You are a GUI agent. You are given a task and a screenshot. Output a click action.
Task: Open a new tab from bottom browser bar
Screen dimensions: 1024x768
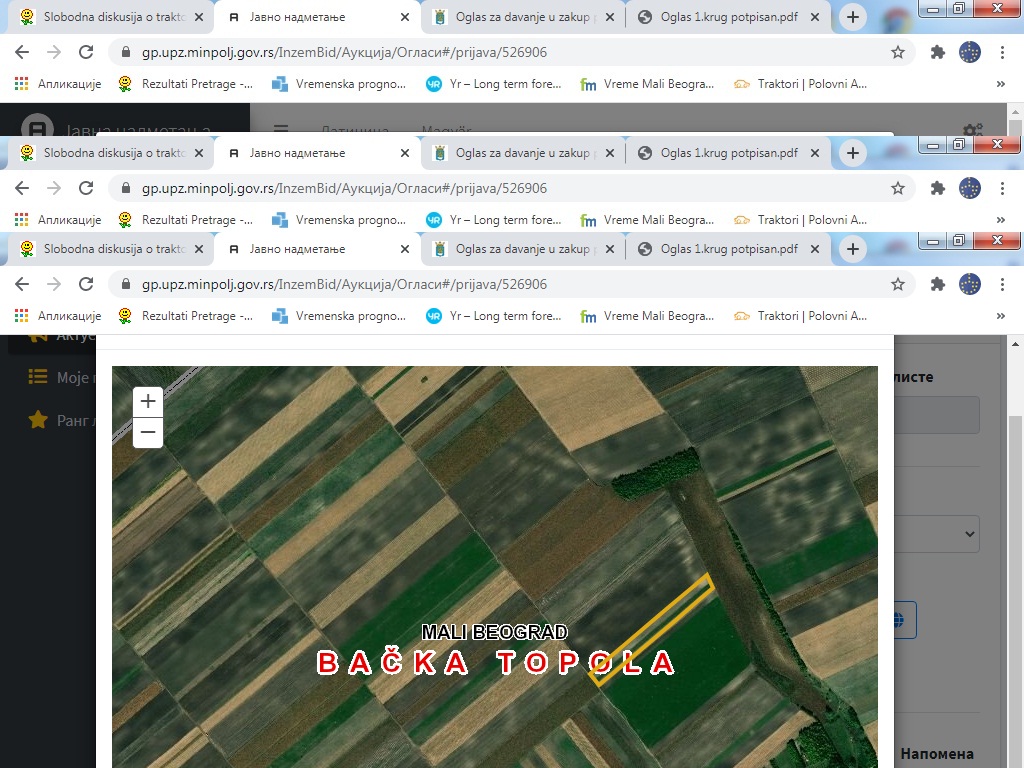tap(852, 249)
